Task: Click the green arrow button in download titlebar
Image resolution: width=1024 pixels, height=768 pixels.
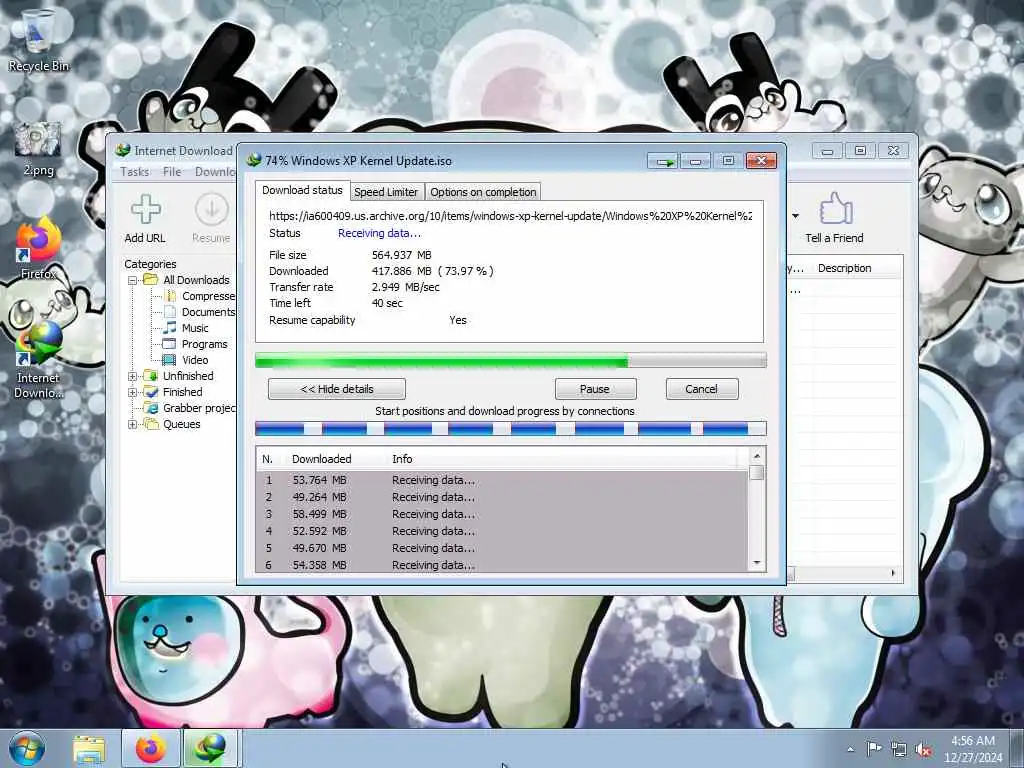Action: (x=664, y=161)
